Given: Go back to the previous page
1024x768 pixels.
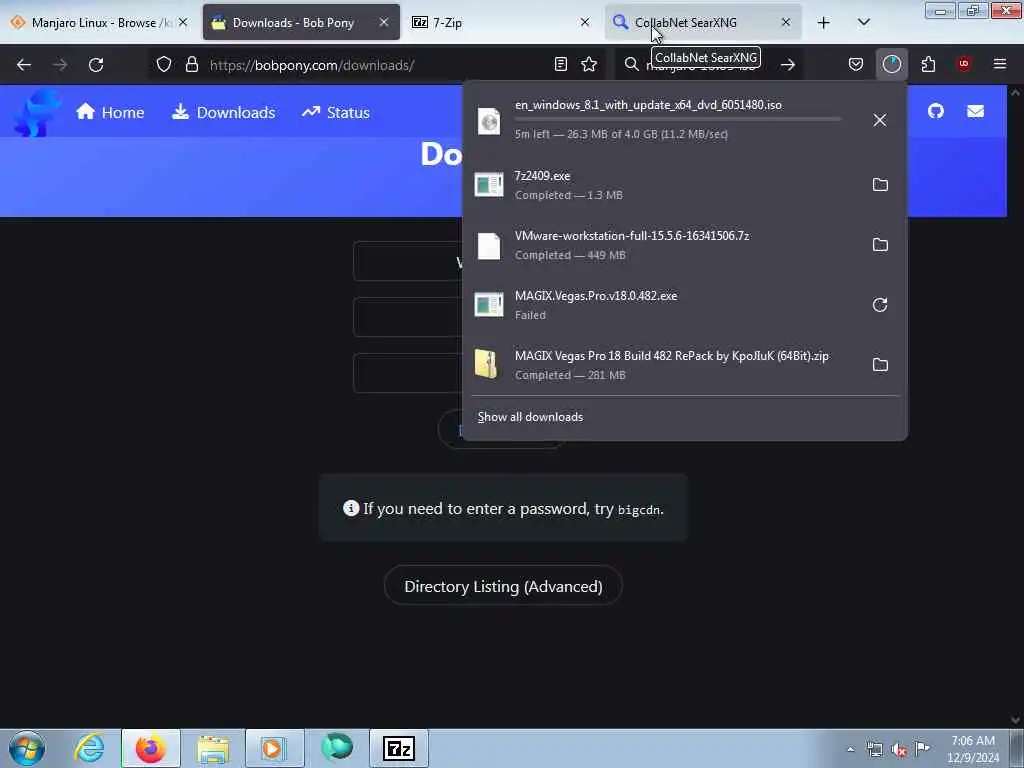Looking at the screenshot, I should pos(24,65).
